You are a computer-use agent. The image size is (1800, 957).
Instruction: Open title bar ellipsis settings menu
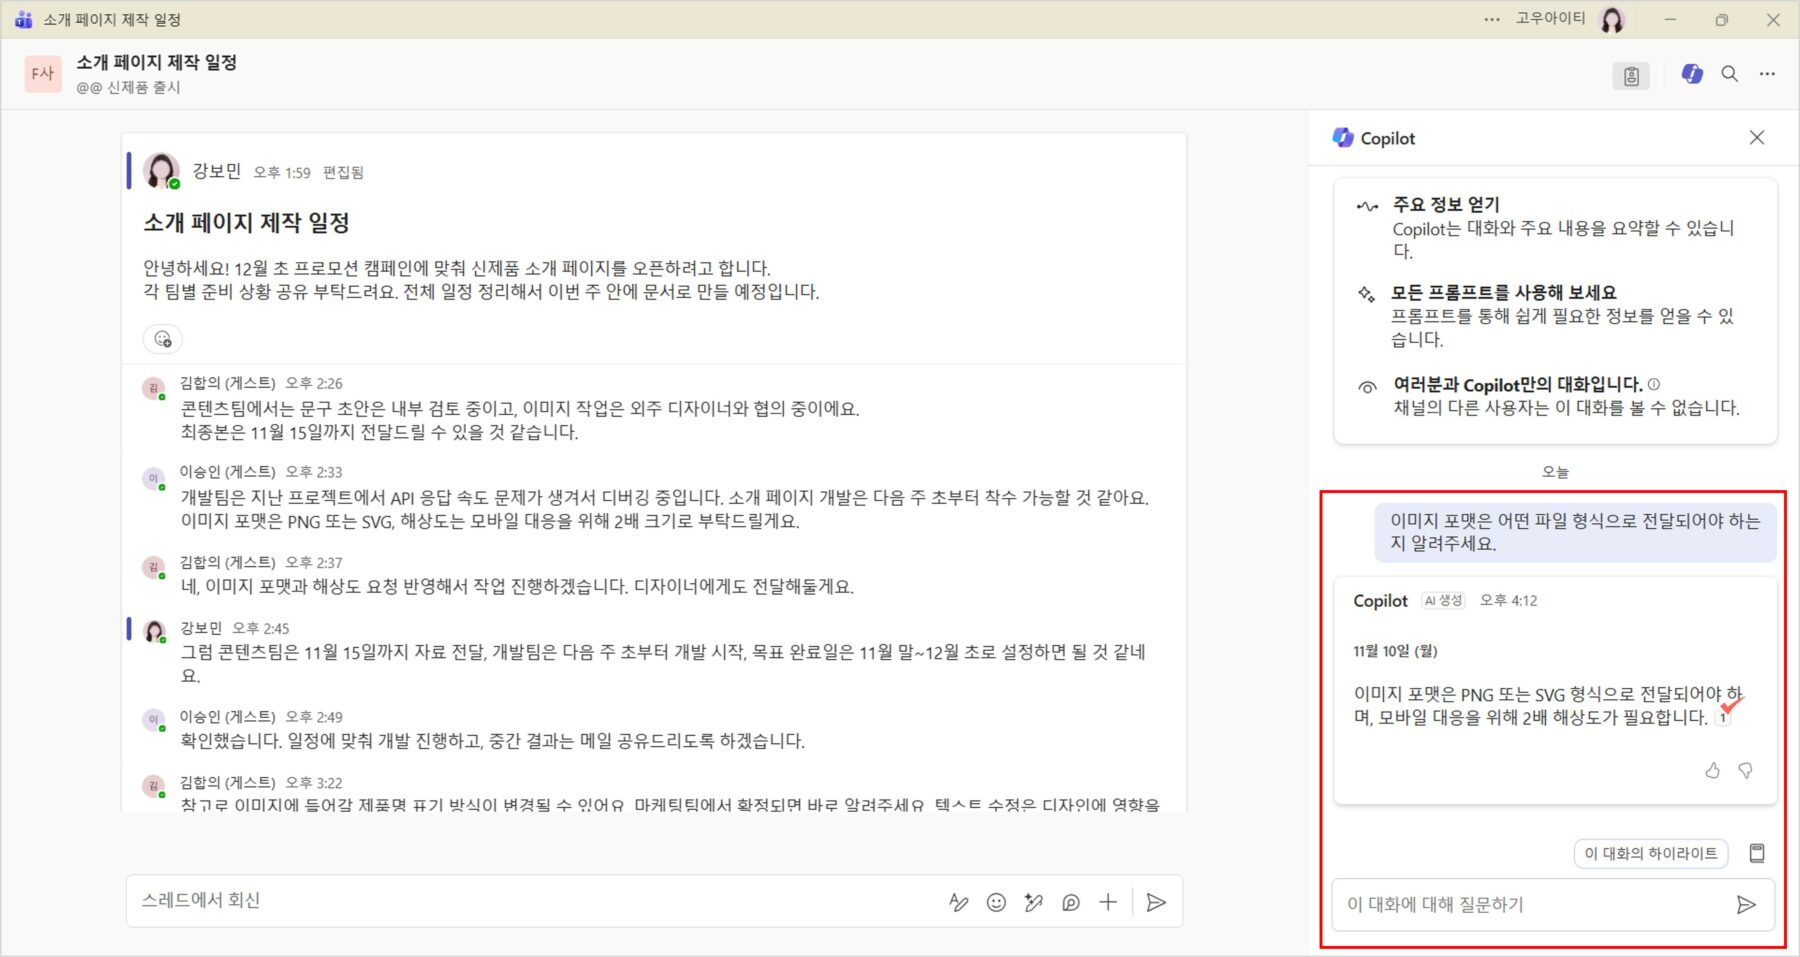[x=1492, y=19]
